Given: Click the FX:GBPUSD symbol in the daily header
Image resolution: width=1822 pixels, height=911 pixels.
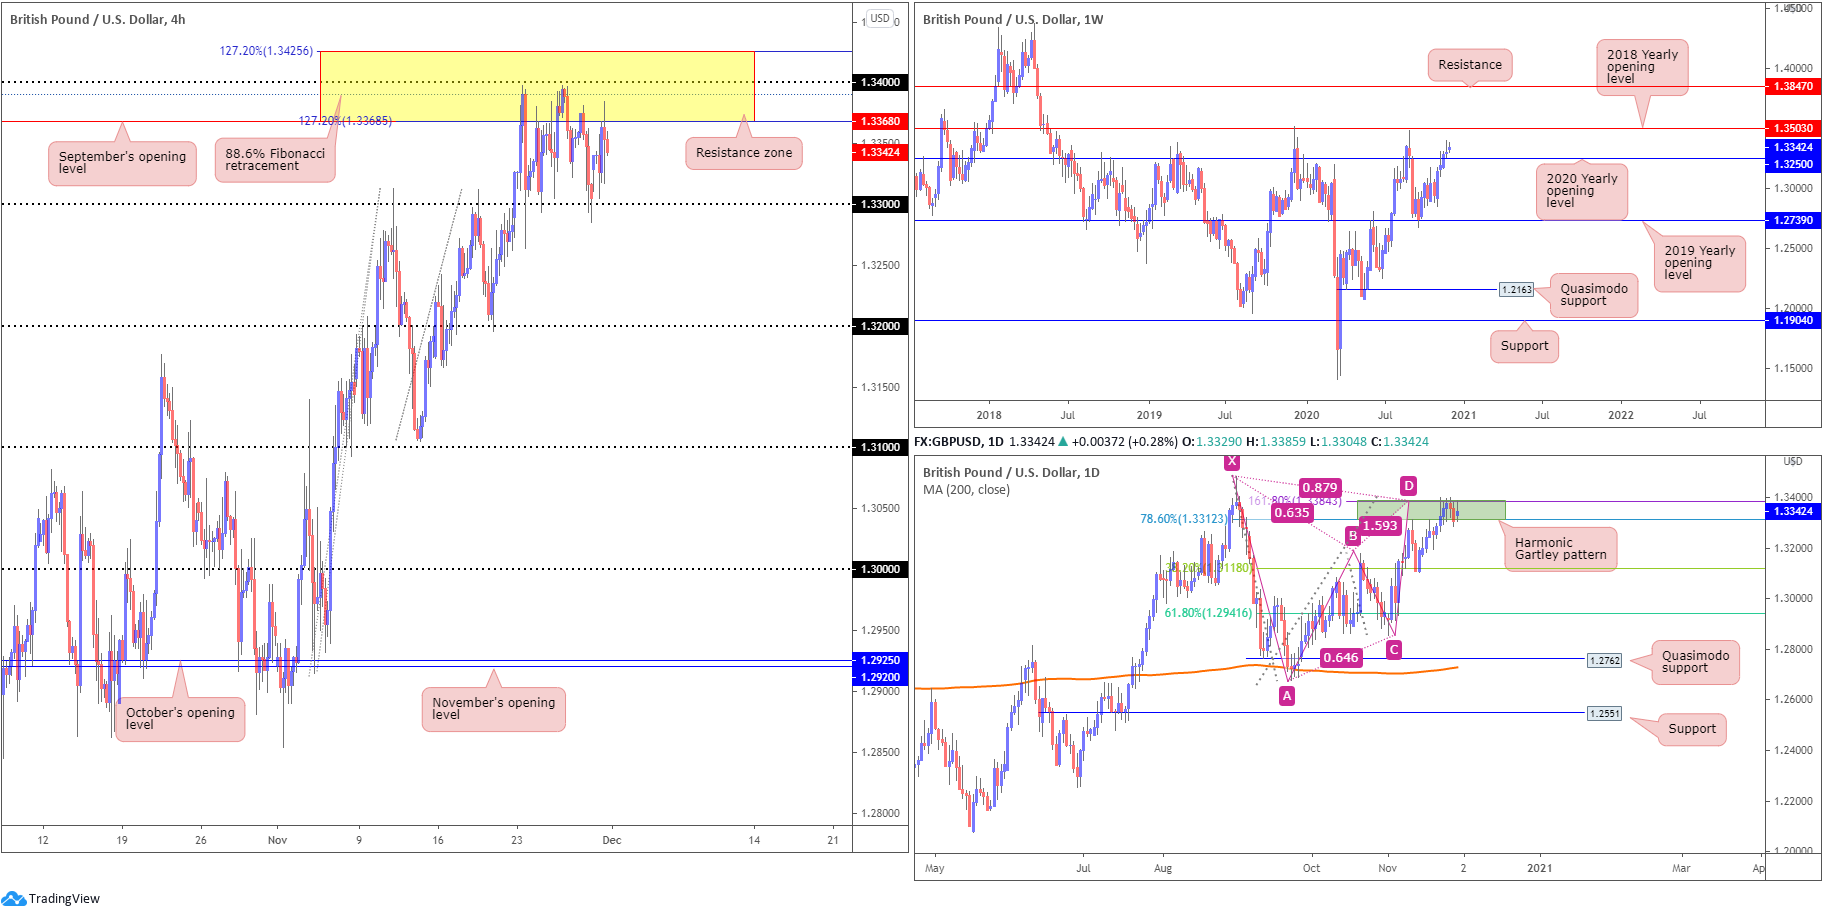Looking at the screenshot, I should point(949,441).
